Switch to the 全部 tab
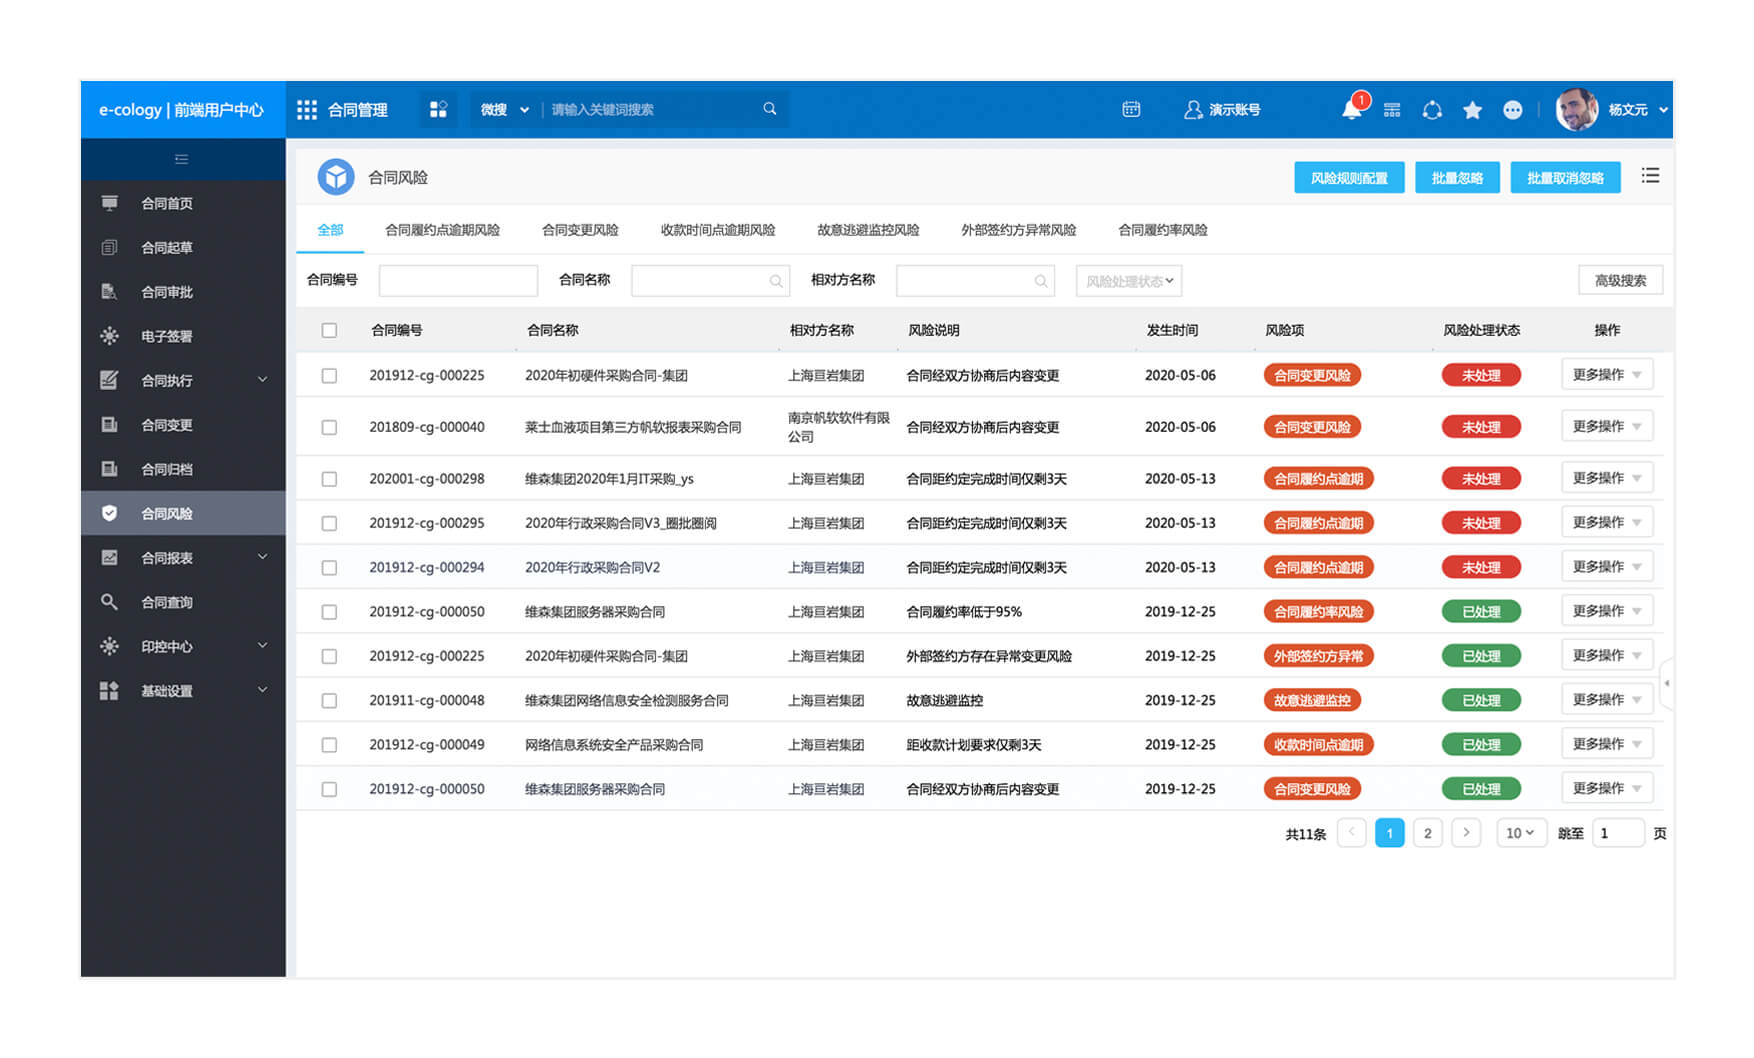Image resolution: width=1754 pixels, height=1058 pixels. click(x=330, y=230)
